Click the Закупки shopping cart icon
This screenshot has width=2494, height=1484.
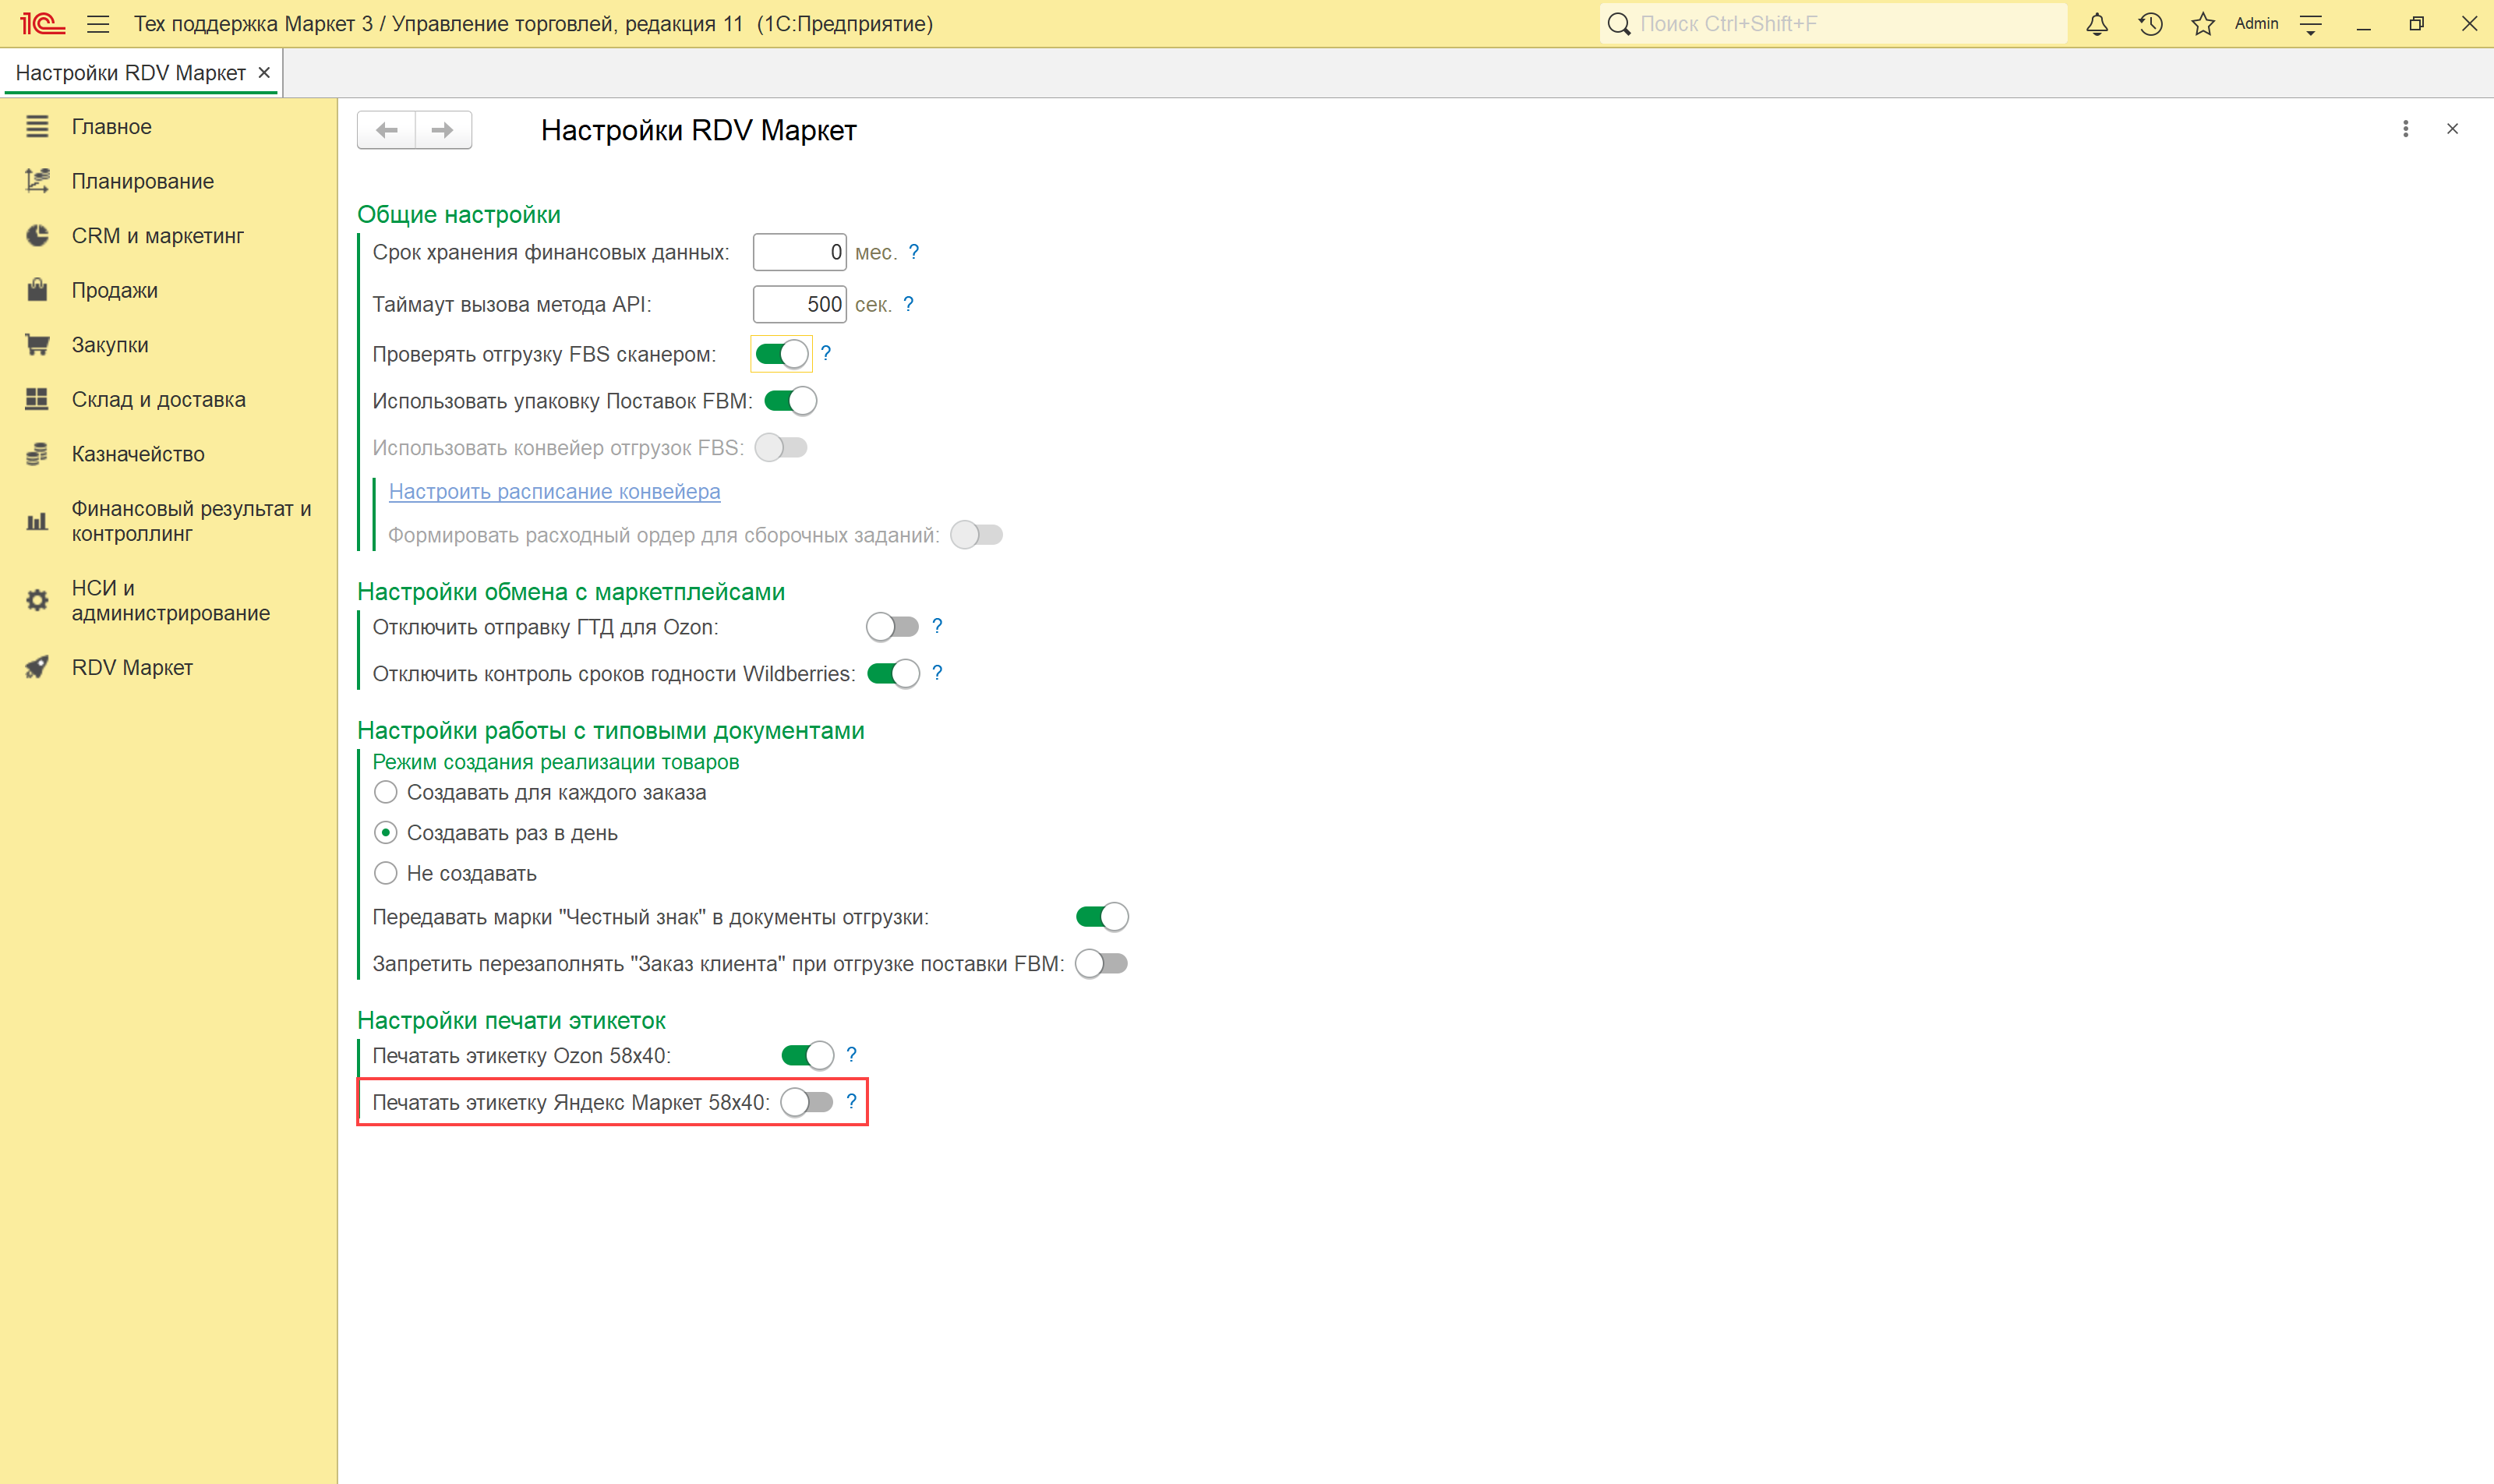pos(37,345)
